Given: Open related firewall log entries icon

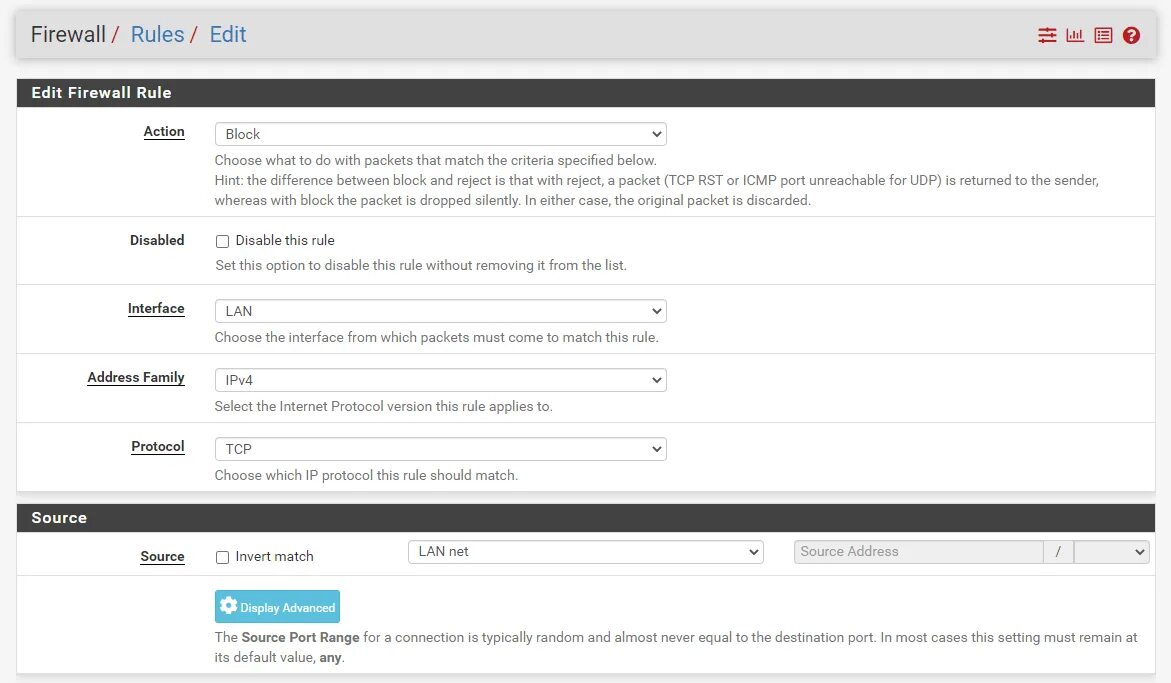Looking at the screenshot, I should click(1103, 35).
